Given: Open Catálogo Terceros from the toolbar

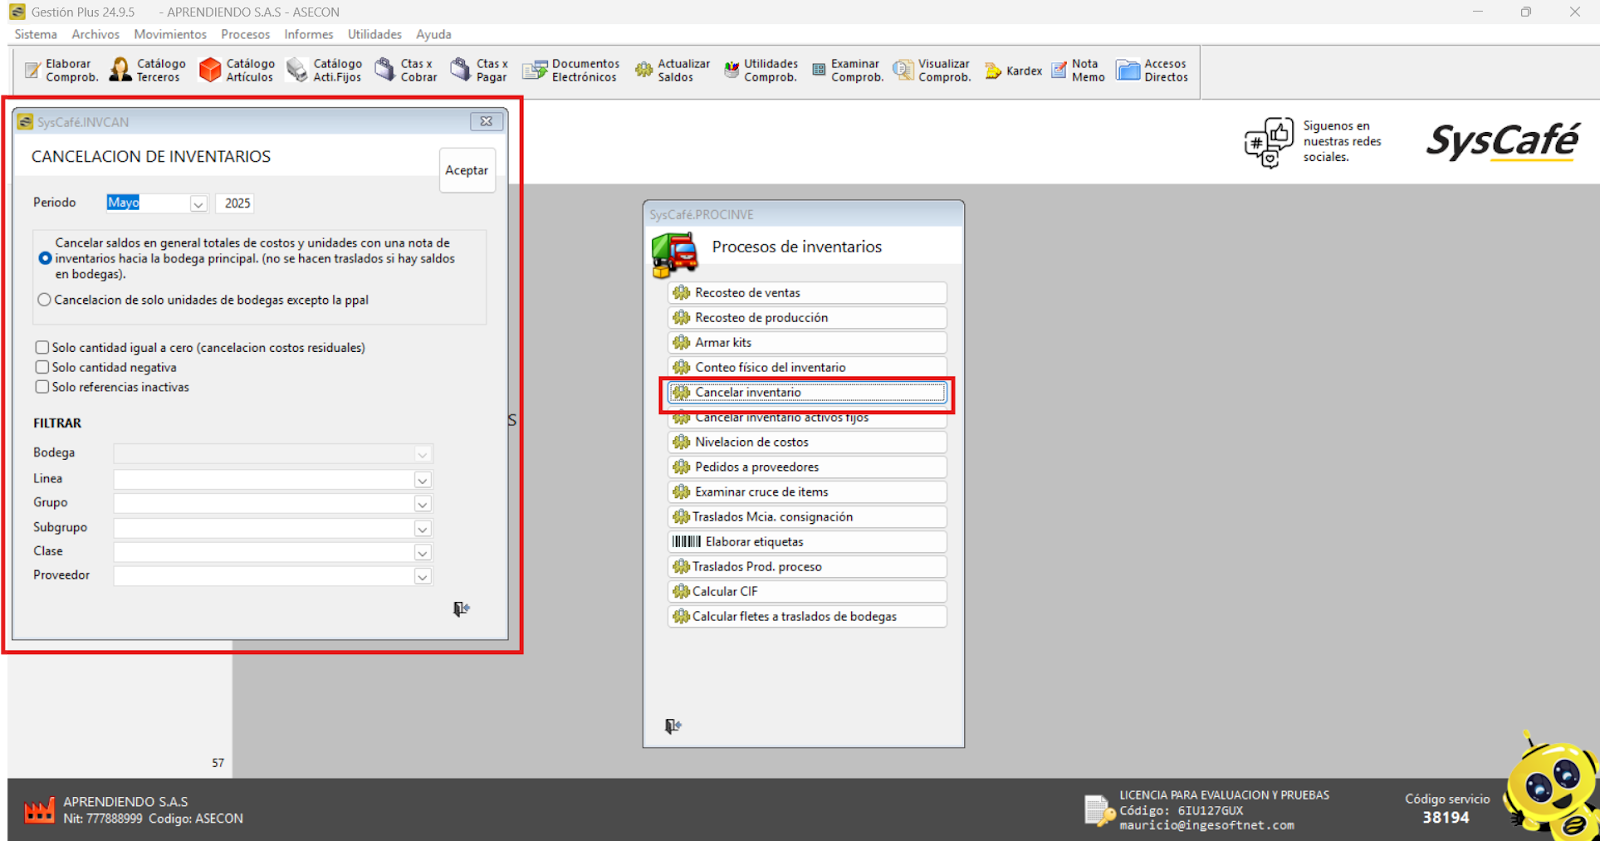Looking at the screenshot, I should point(147,70).
